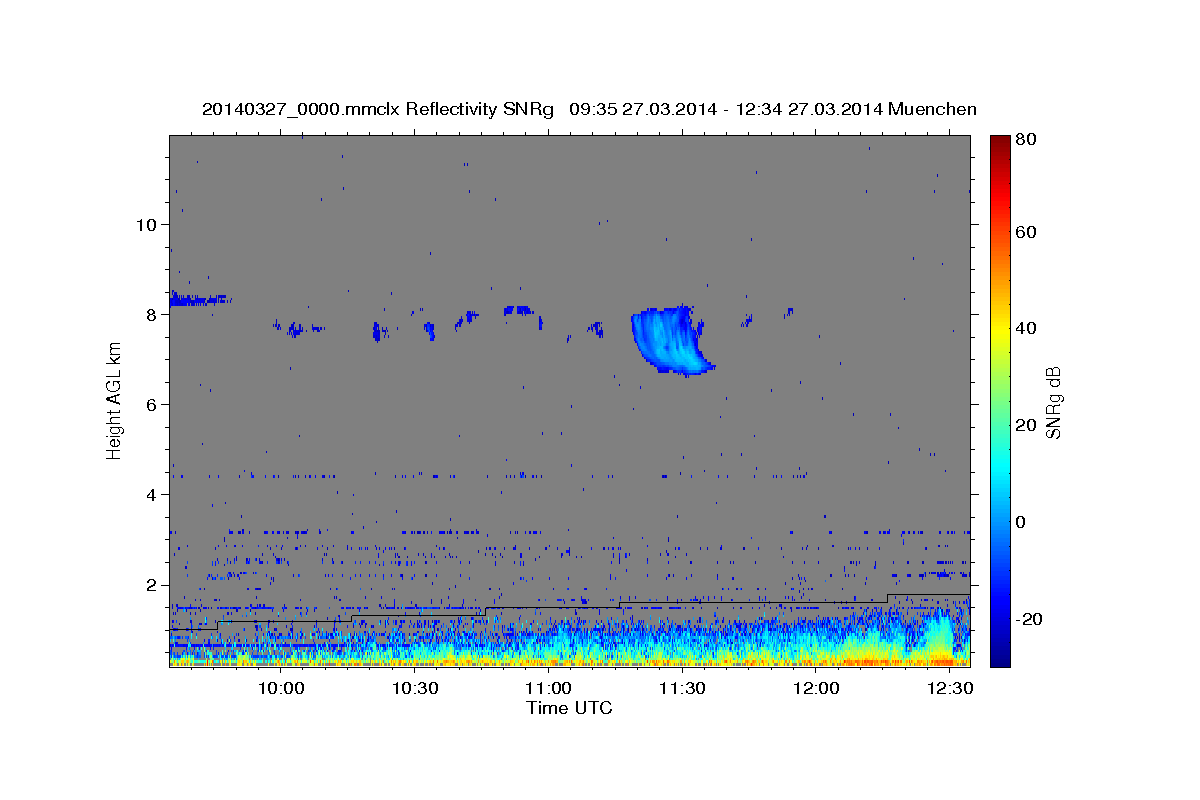
Task: Click the colorbar value label '-20'
Action: coord(1028,619)
